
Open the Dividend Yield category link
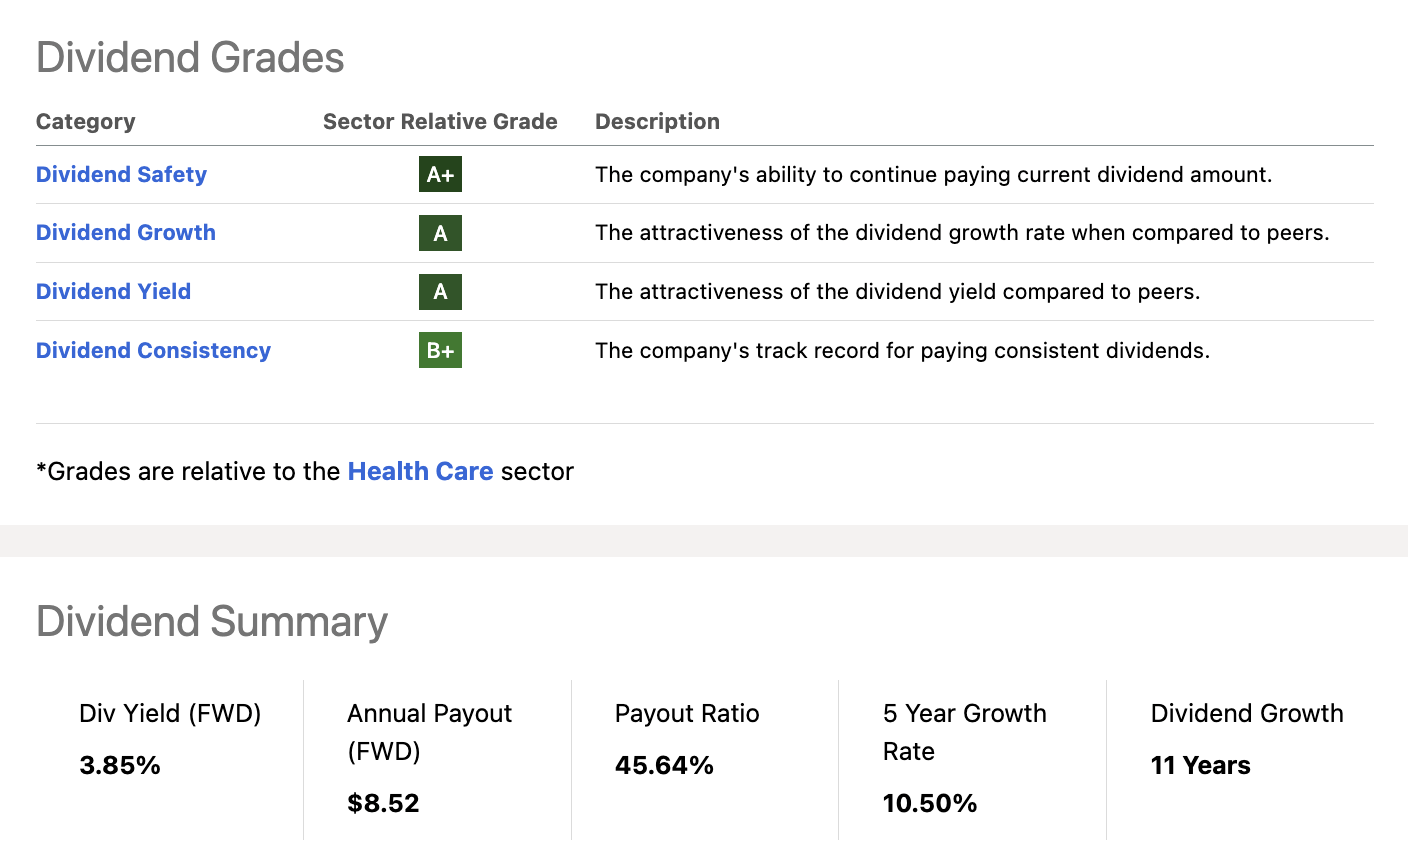click(x=113, y=292)
